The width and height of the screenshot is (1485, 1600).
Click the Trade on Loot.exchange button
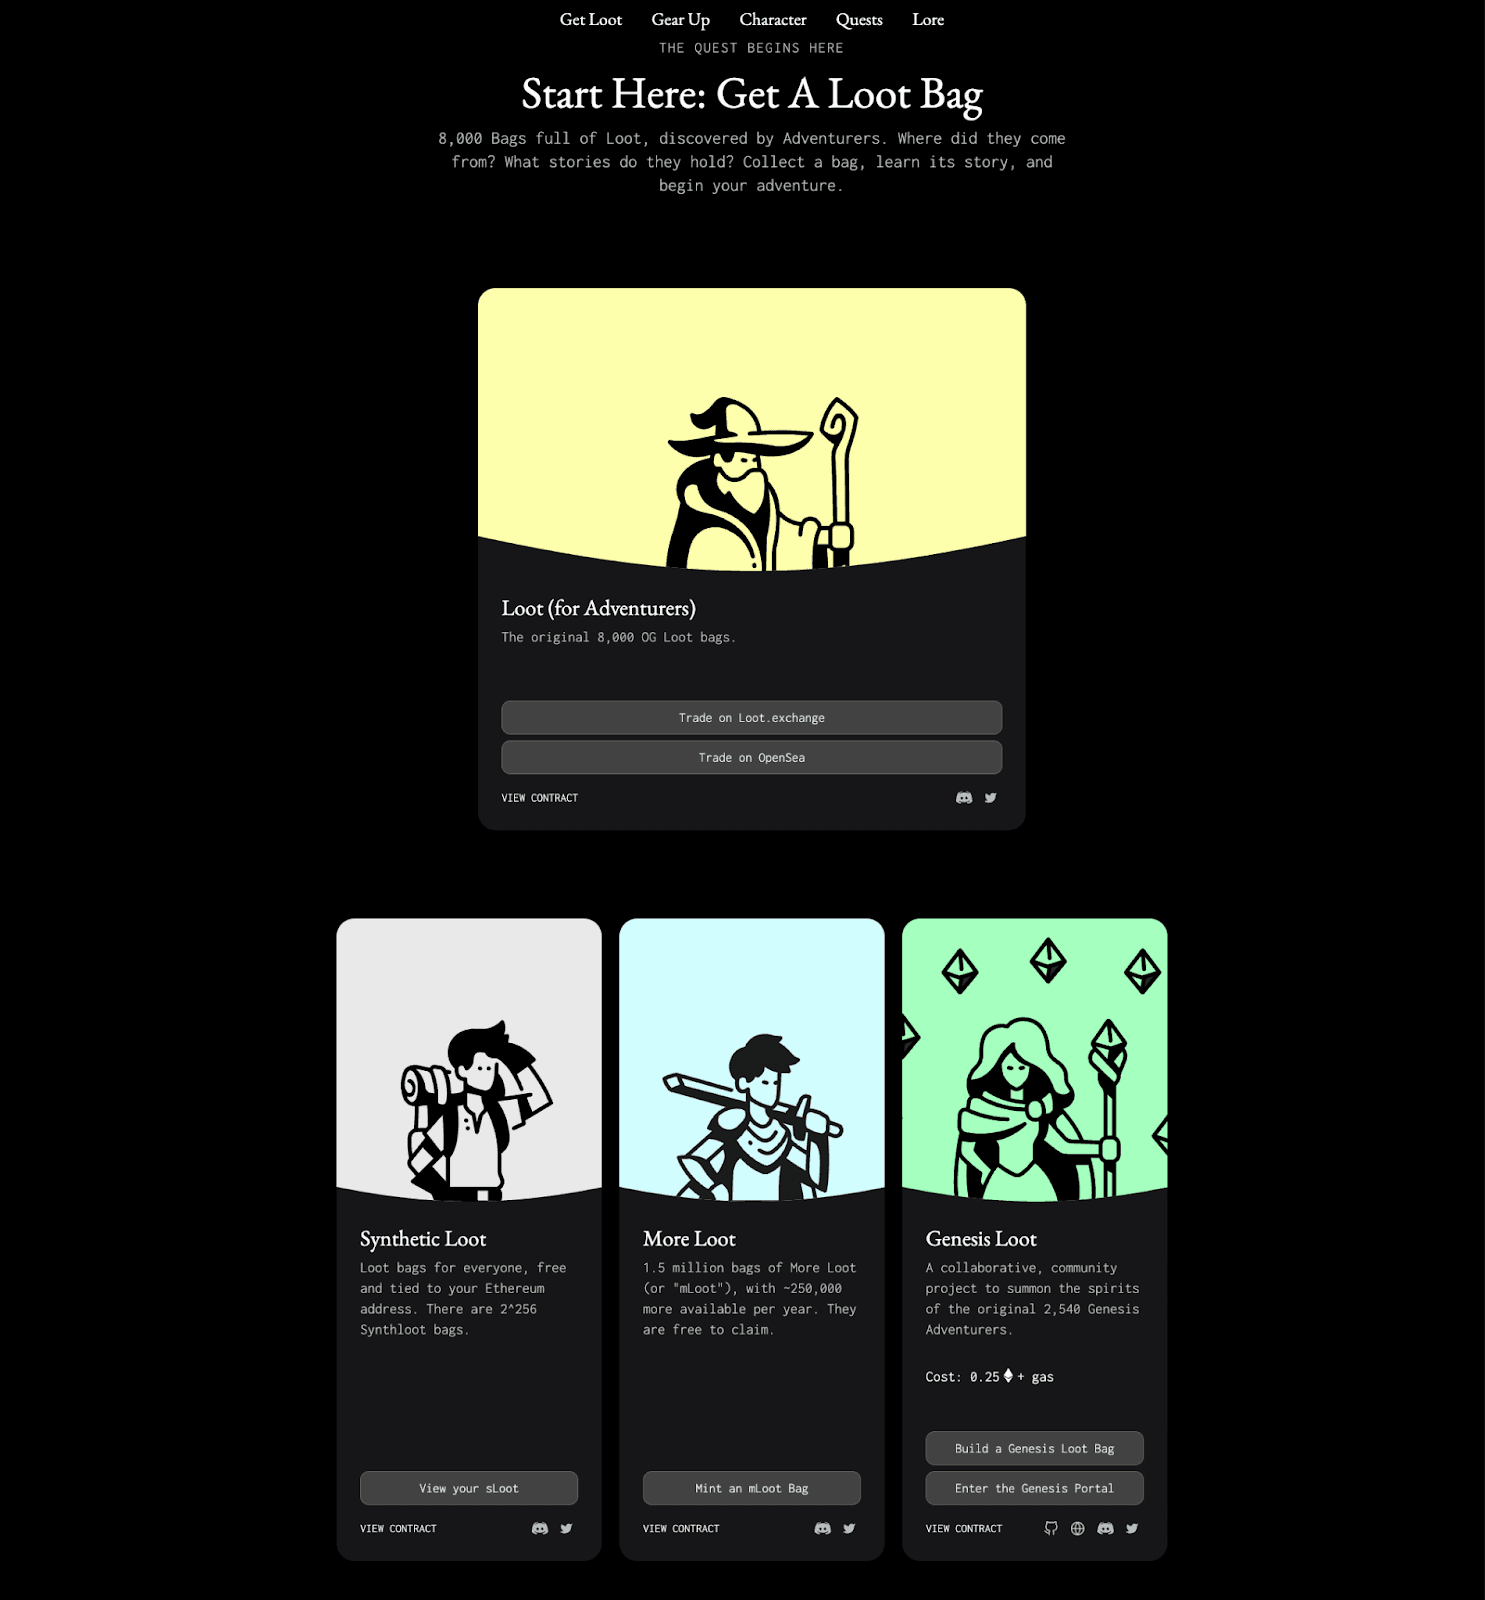pos(752,718)
